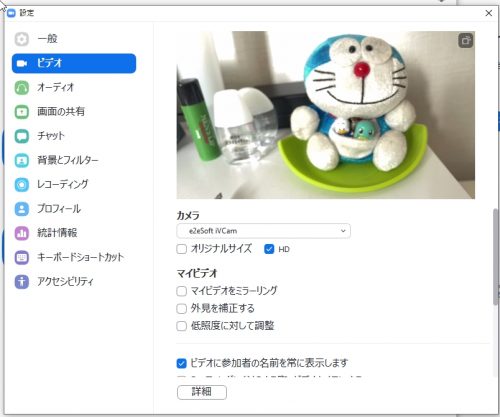Click the keyboard shortcuts icon

click(22, 257)
